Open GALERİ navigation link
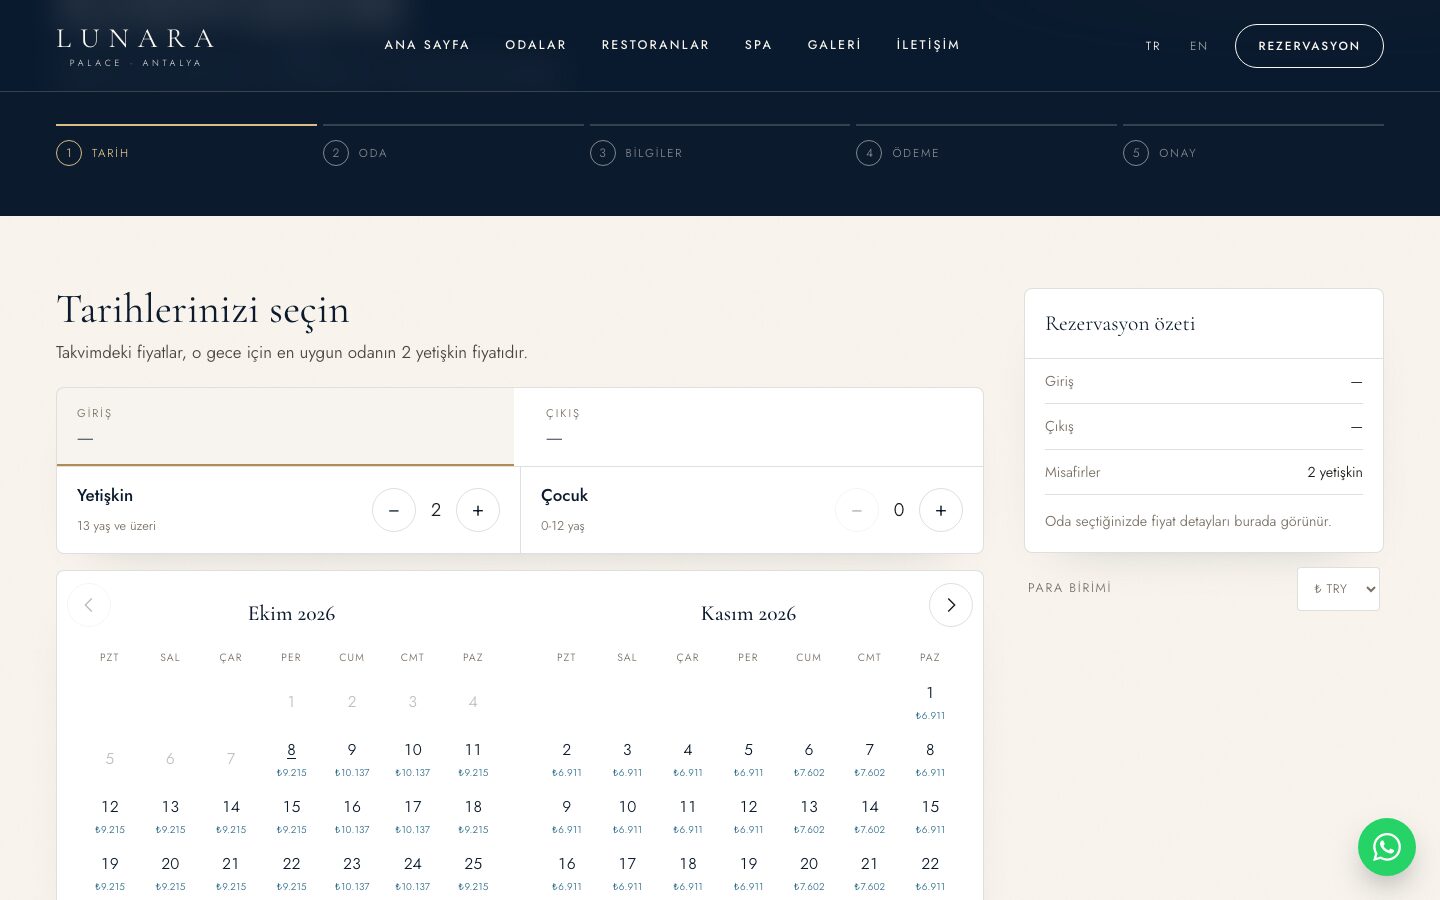The image size is (1440, 900). (x=834, y=45)
